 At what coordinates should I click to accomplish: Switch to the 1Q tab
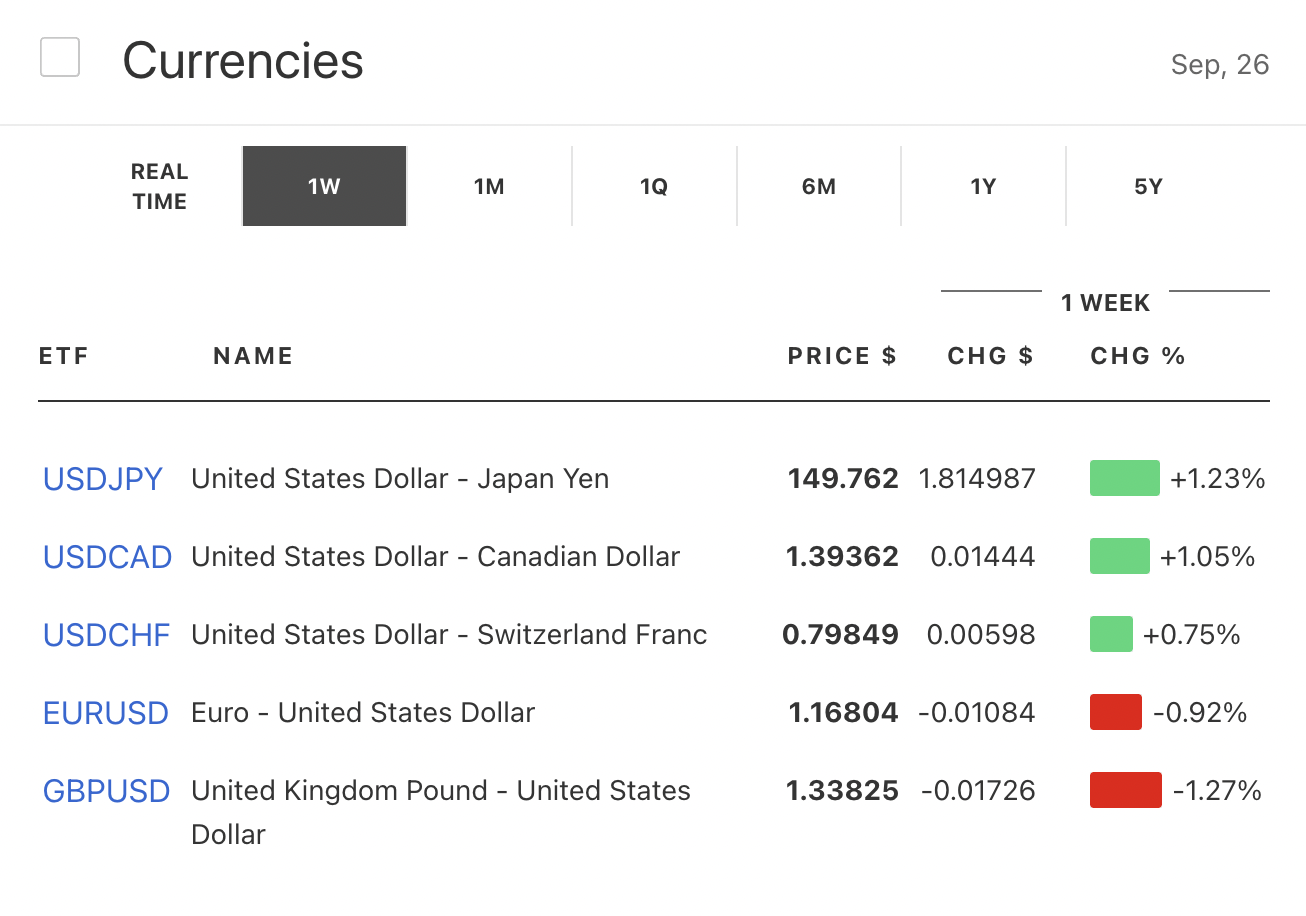(654, 187)
